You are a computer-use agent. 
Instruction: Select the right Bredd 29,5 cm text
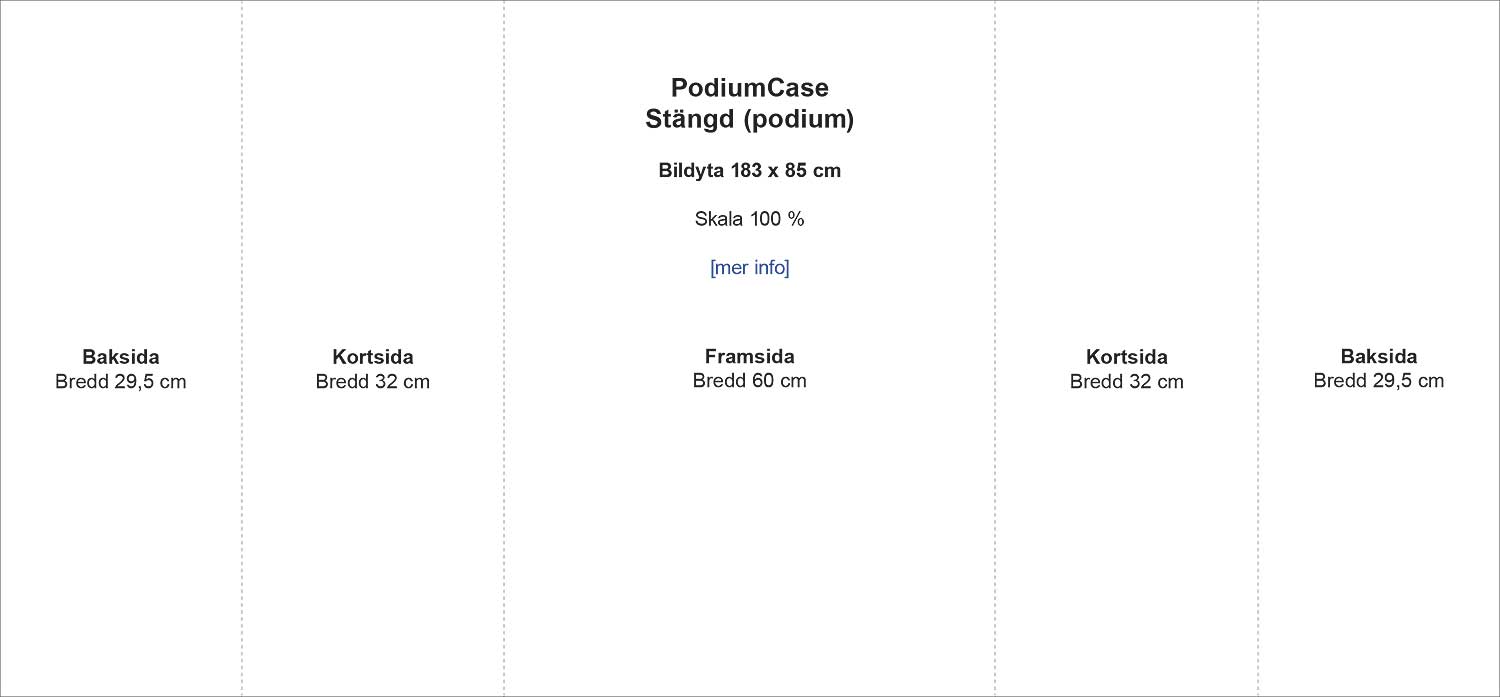(1378, 381)
